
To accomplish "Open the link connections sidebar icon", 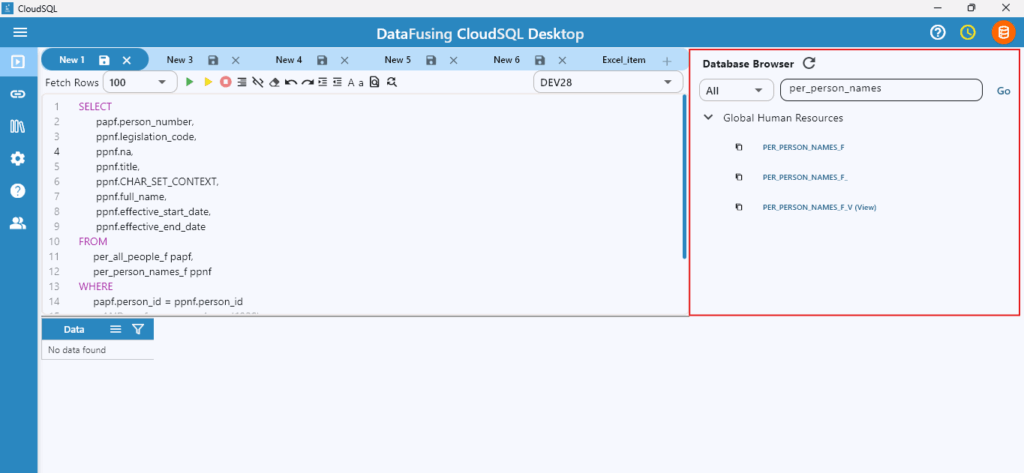I will [x=18, y=94].
